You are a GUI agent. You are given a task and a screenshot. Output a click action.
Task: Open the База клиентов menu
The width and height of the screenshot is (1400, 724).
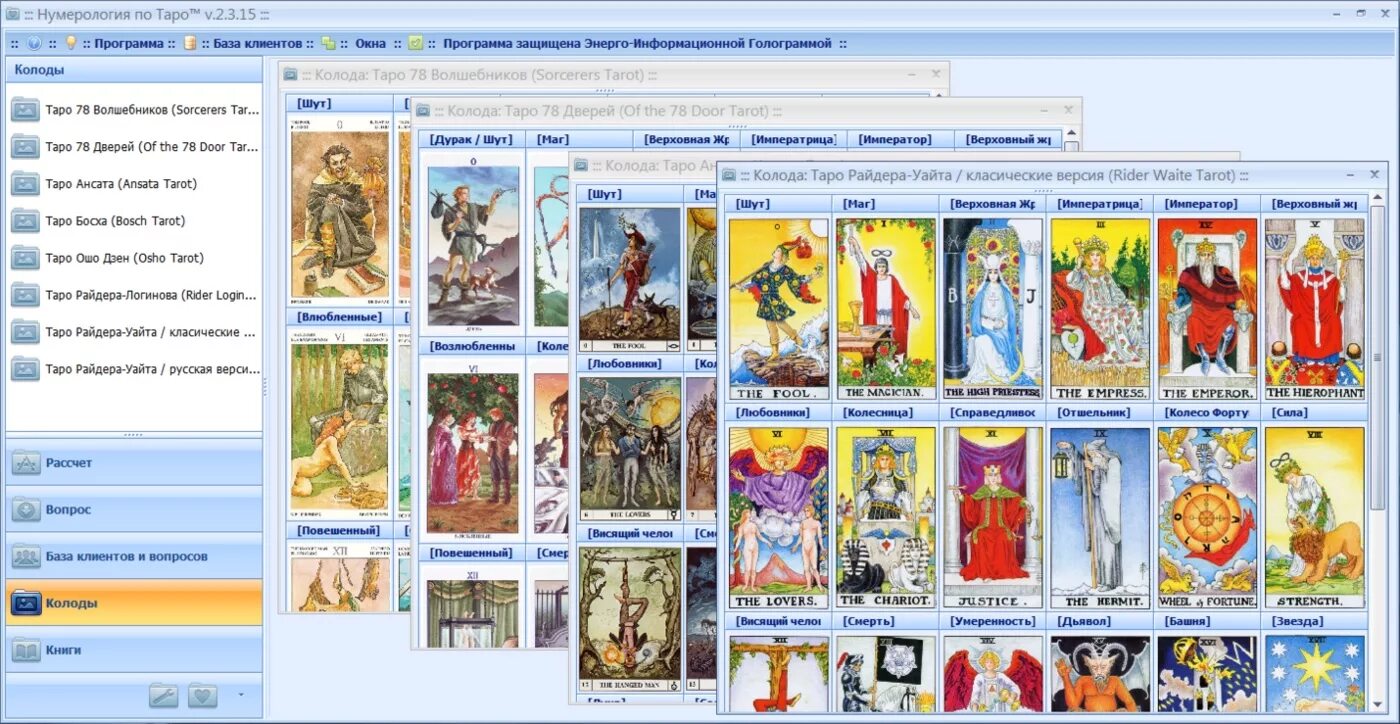pos(257,43)
